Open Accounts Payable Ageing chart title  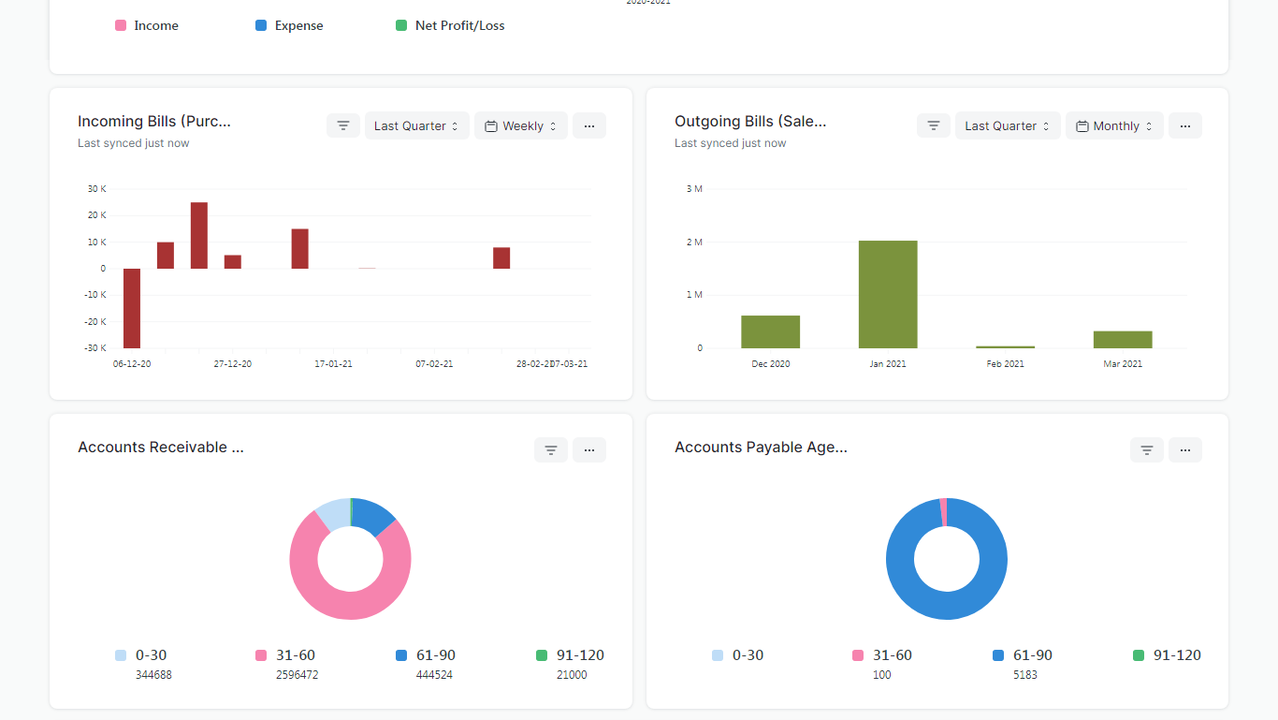[760, 447]
